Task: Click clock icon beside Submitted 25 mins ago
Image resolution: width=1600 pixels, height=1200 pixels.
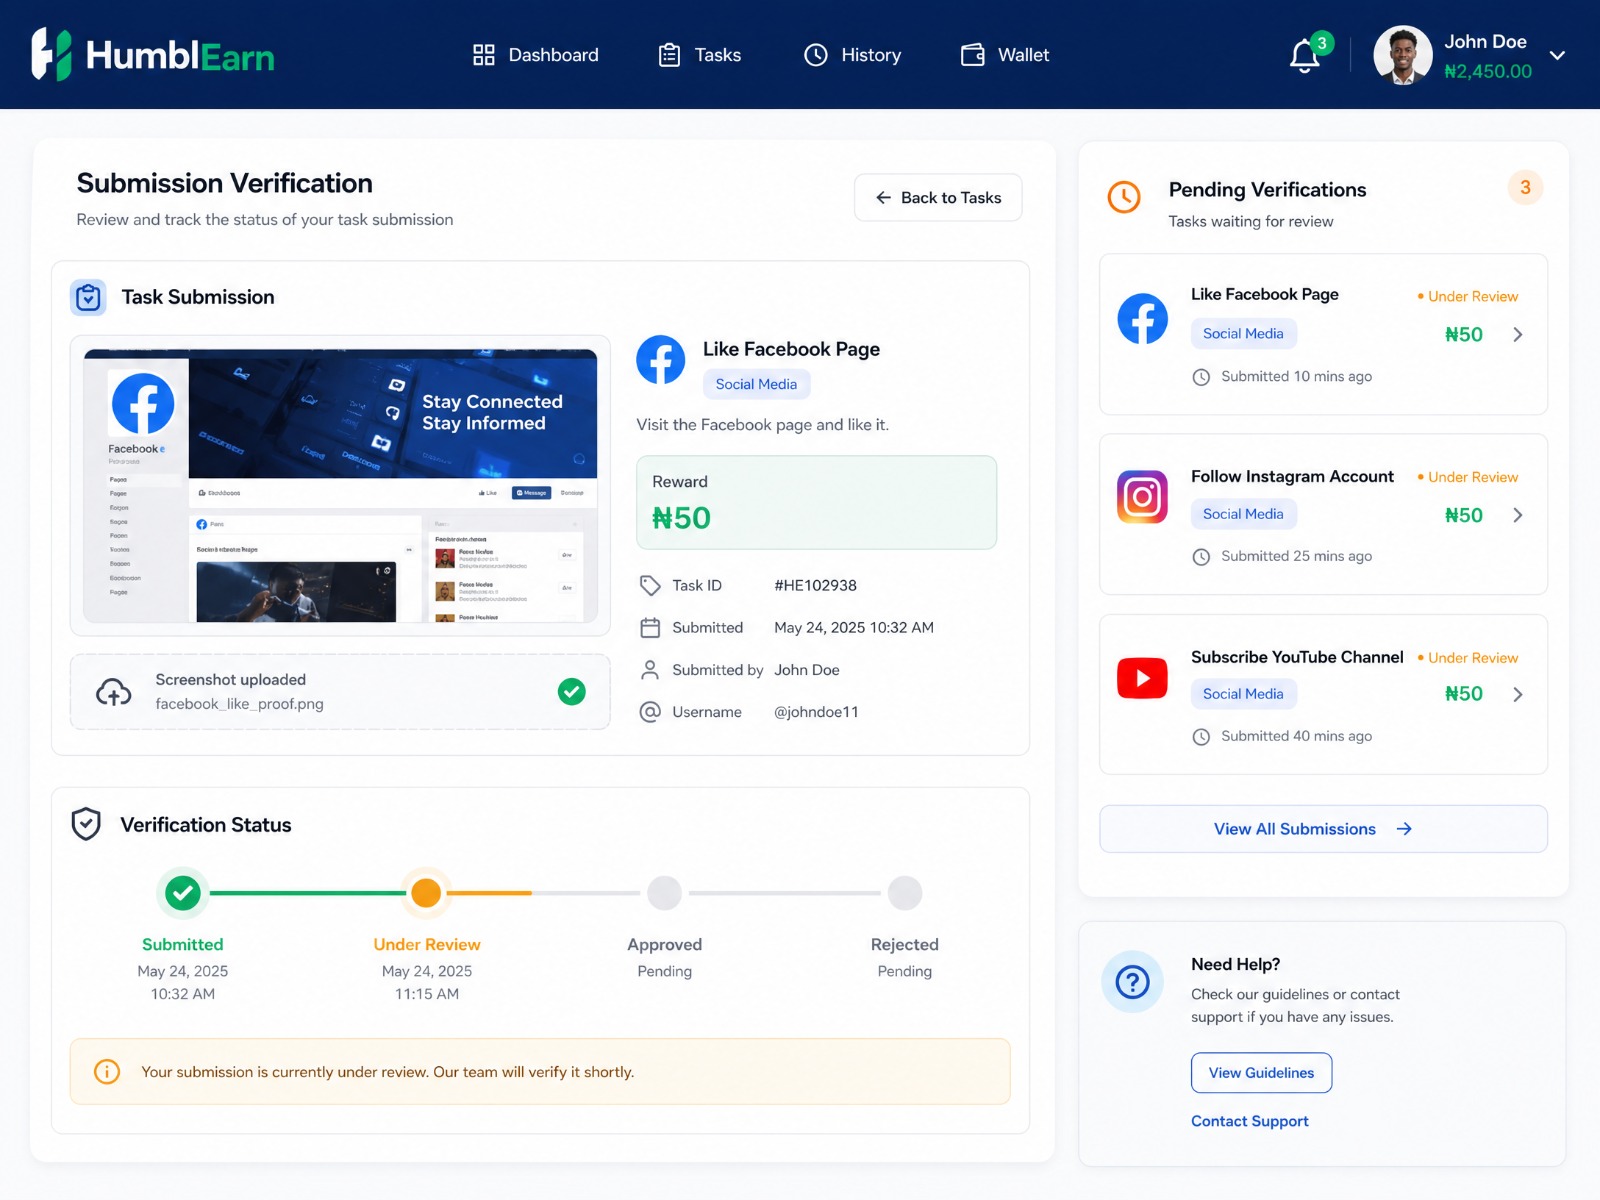Action: coord(1201,557)
